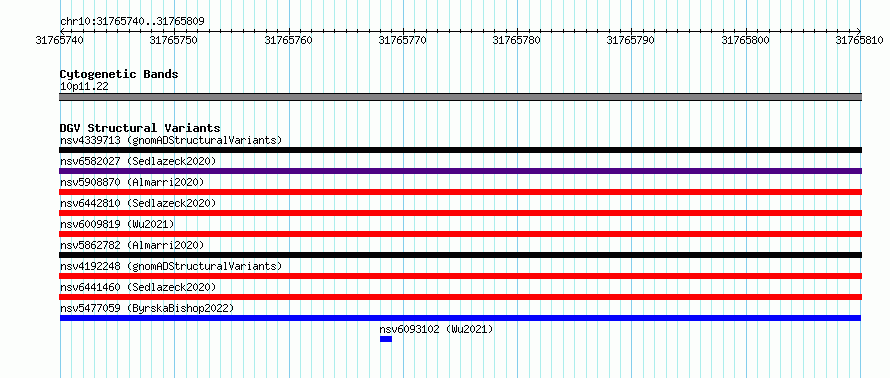Select the black nsv4339713 variant bar

[x=460, y=150]
